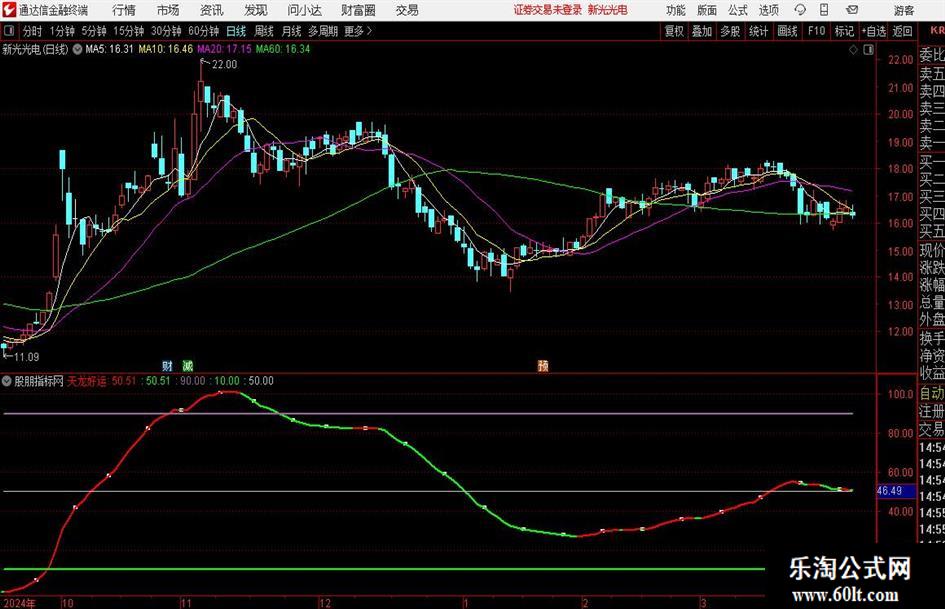
Task: Click the 减 marker on the chart
Action: (188, 365)
